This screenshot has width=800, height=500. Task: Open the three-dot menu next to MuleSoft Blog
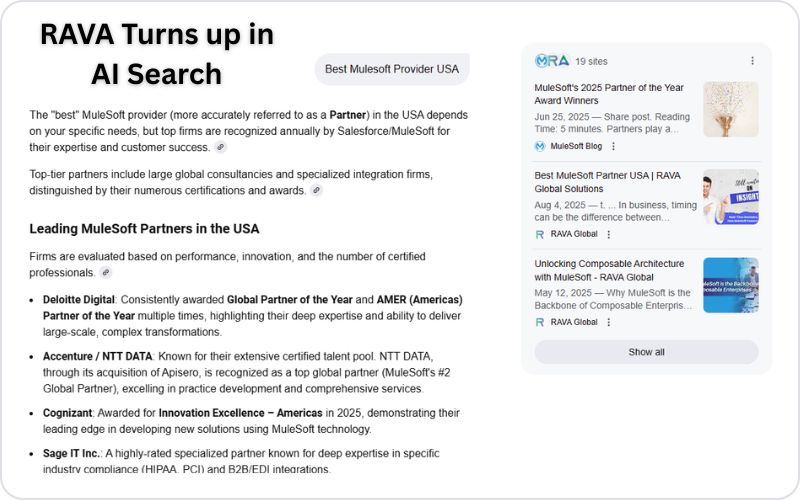coord(613,146)
